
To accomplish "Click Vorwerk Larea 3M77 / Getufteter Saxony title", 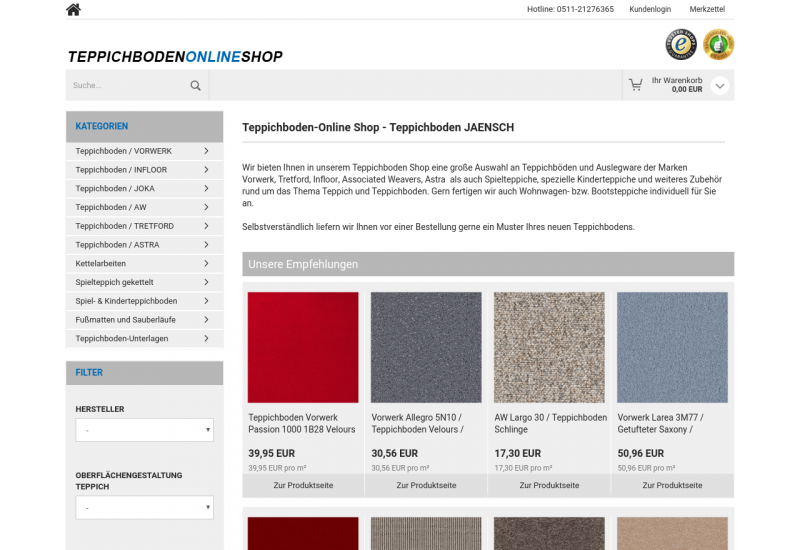I will pos(660,423).
